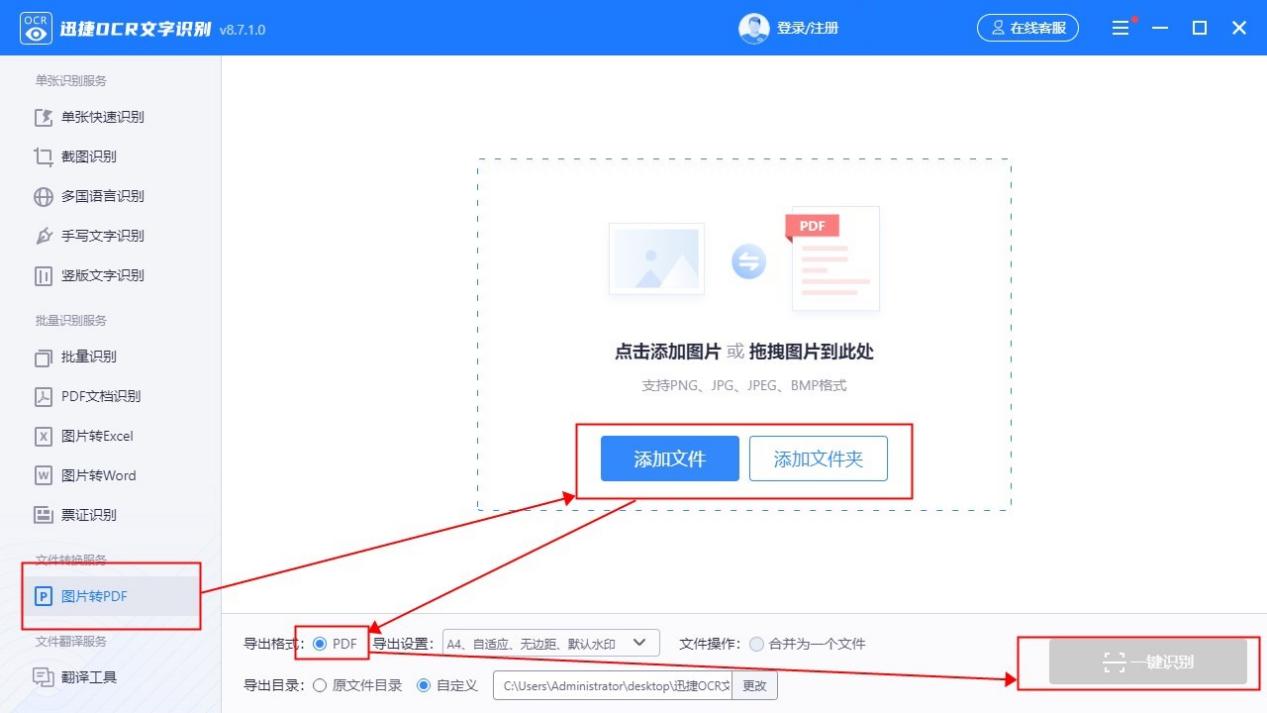Click the 单张识别服务 section heading
1267x713 pixels.
click(x=70, y=80)
